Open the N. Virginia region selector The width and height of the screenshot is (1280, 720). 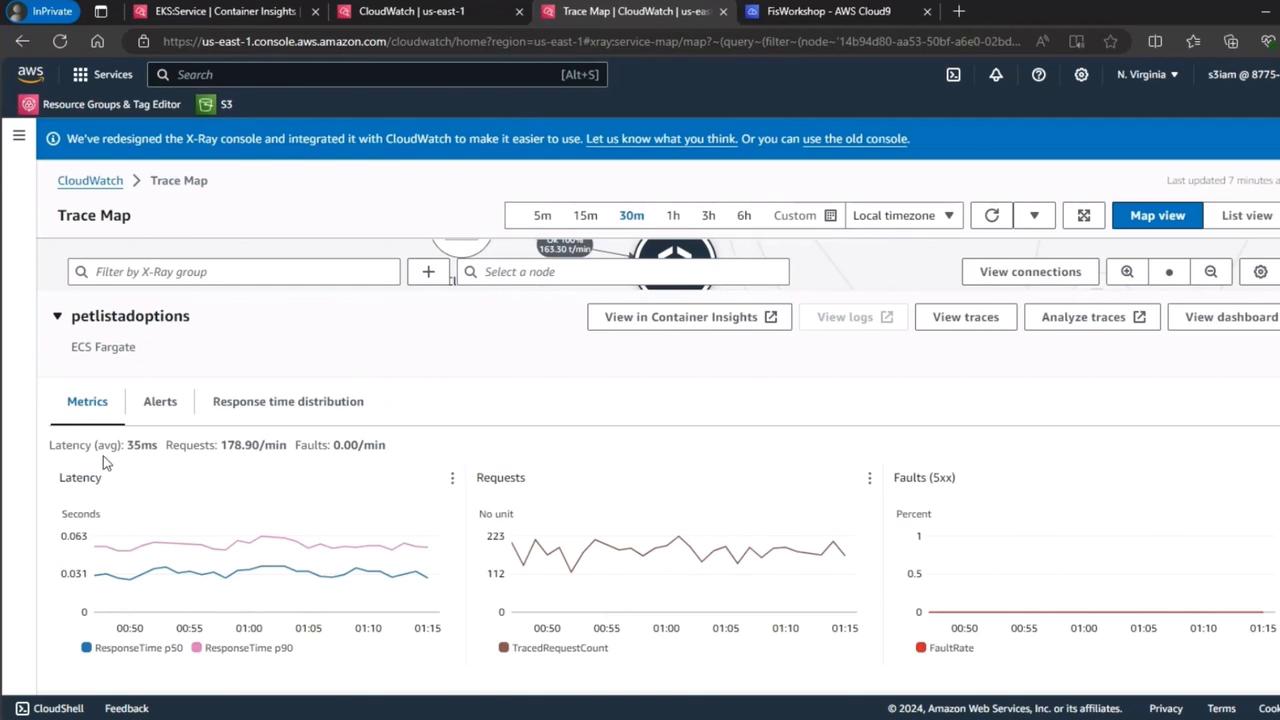coord(1147,75)
